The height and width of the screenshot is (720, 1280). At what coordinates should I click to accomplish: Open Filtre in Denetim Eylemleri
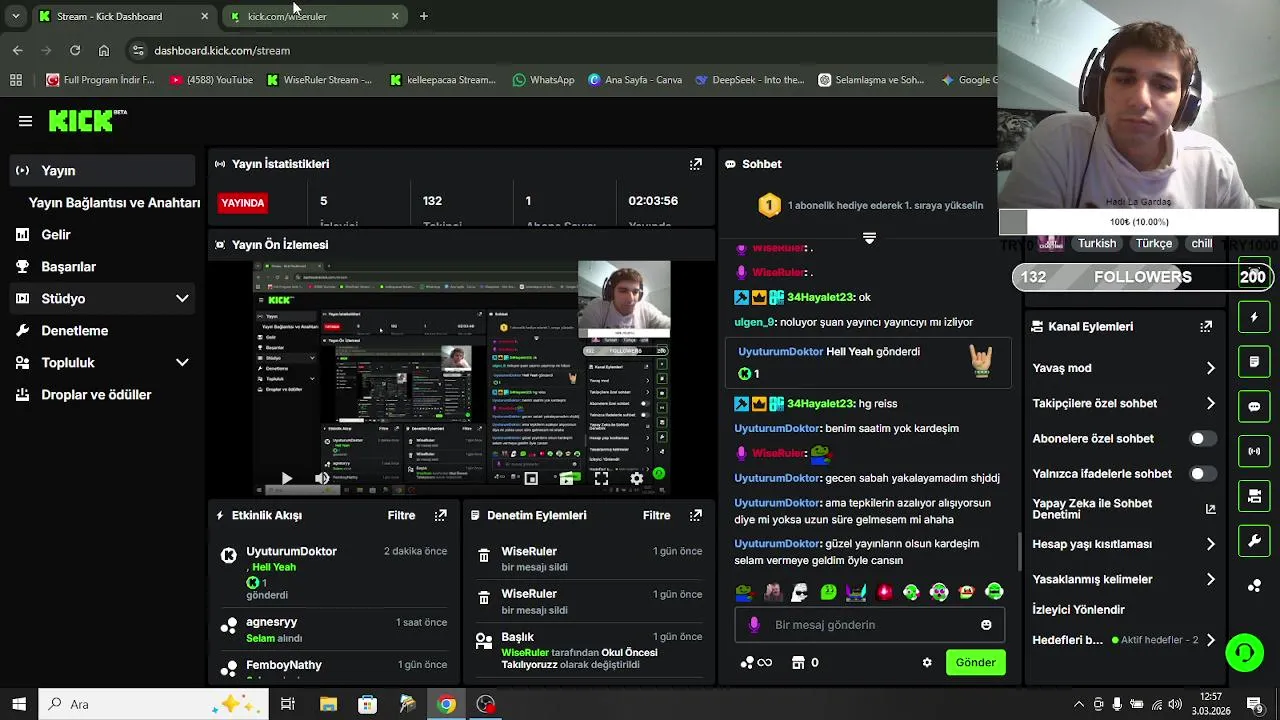(x=656, y=515)
